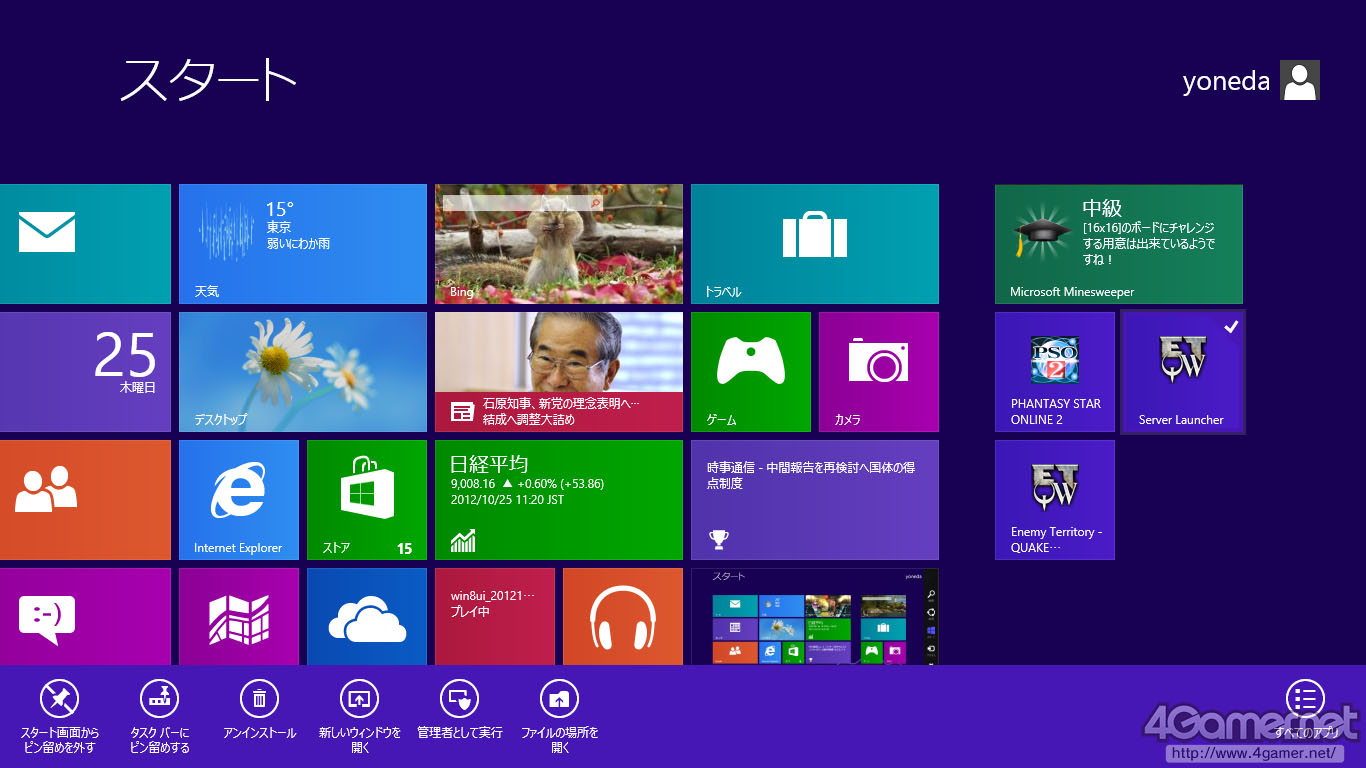Click the アンインストール trash button
Viewport: 1366px width, 768px height.
(259, 710)
